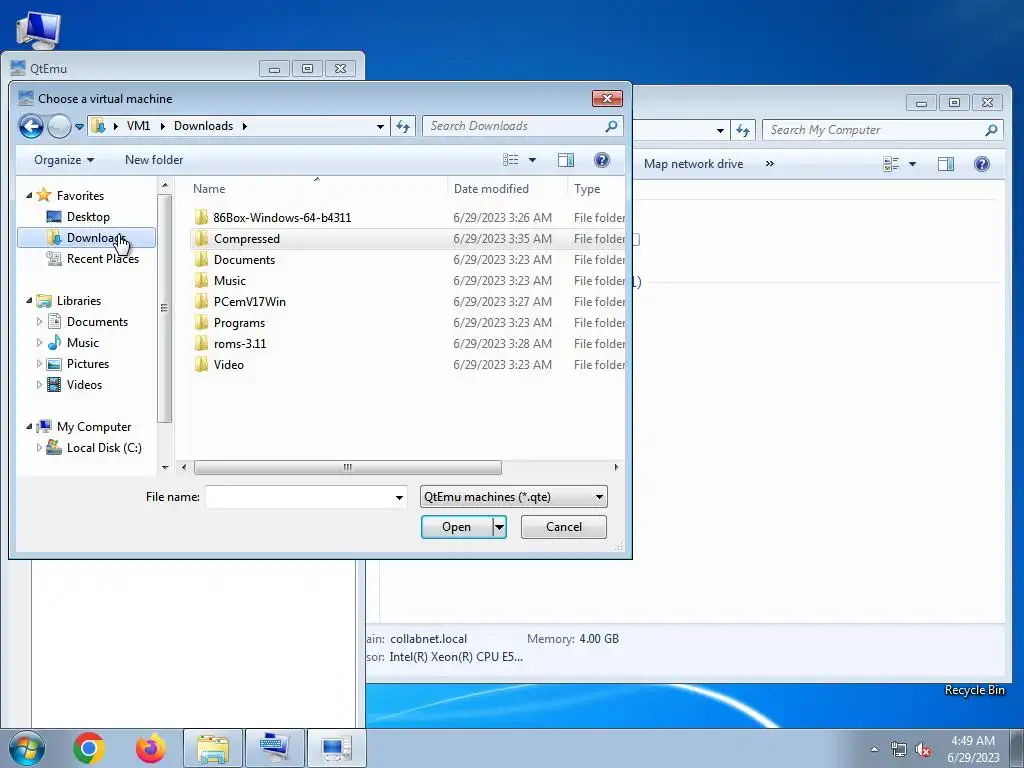Click the horizontal scrollbar thumb in file list
This screenshot has width=1024, height=768.
(347, 467)
